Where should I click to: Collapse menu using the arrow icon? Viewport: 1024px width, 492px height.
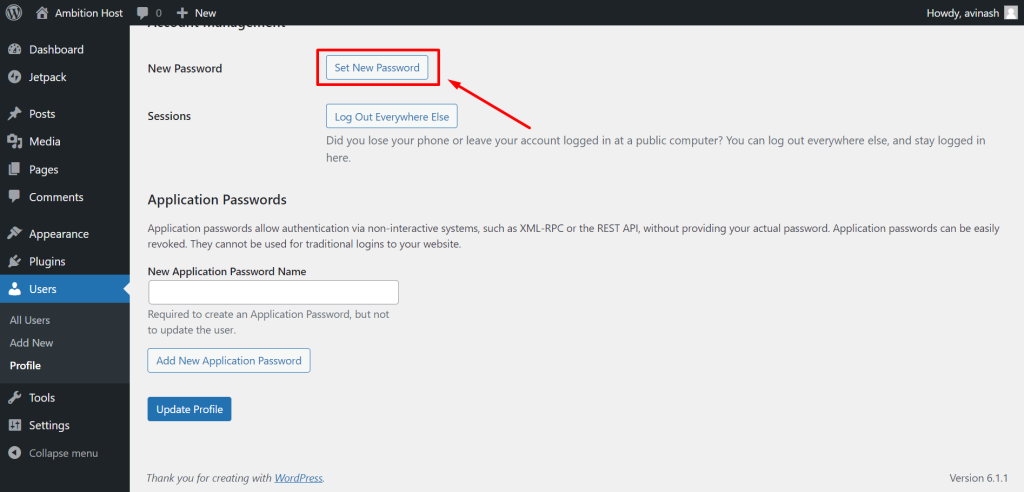click(14, 453)
